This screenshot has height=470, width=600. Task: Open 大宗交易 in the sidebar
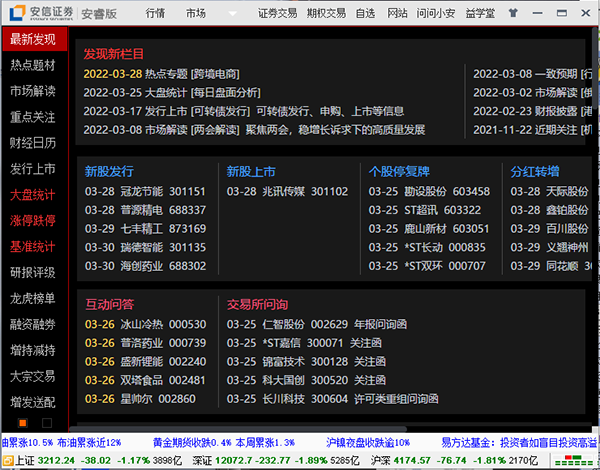coord(33,376)
